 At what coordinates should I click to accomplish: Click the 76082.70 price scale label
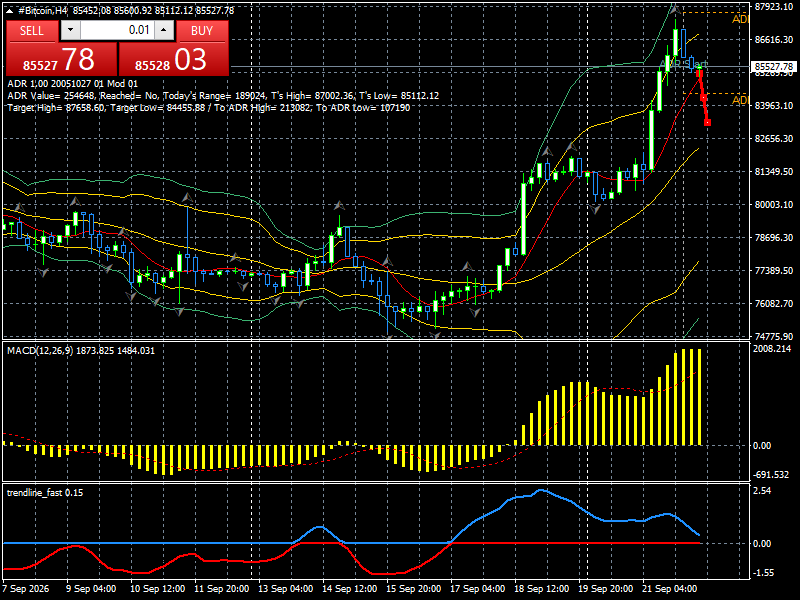coord(773,304)
